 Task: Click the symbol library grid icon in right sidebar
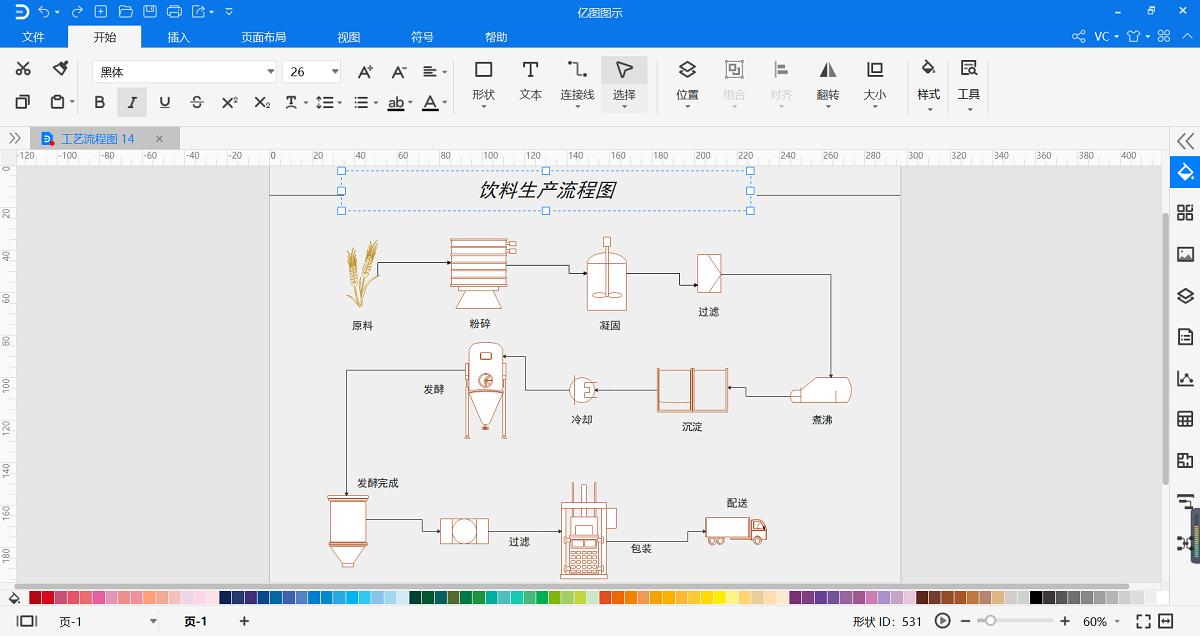point(1186,213)
